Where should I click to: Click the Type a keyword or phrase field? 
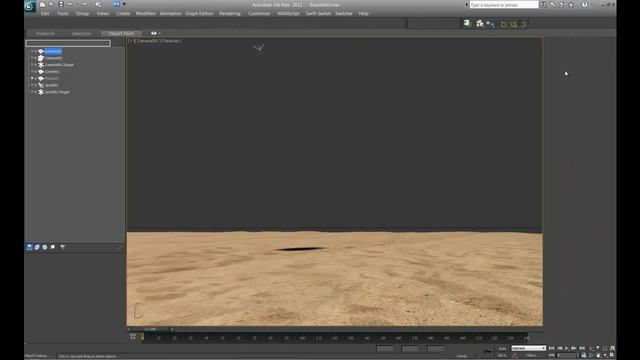click(x=504, y=4)
